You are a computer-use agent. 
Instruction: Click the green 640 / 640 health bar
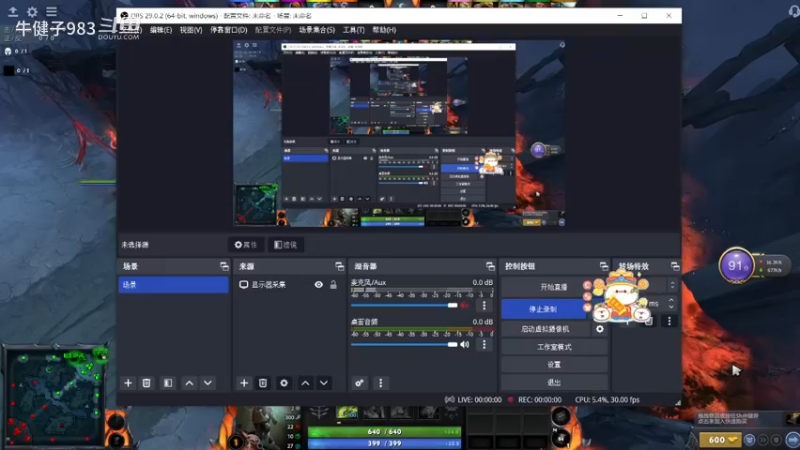[x=384, y=432]
